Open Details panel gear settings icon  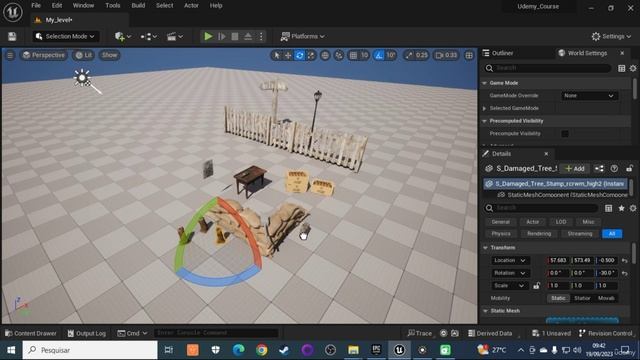(633, 208)
